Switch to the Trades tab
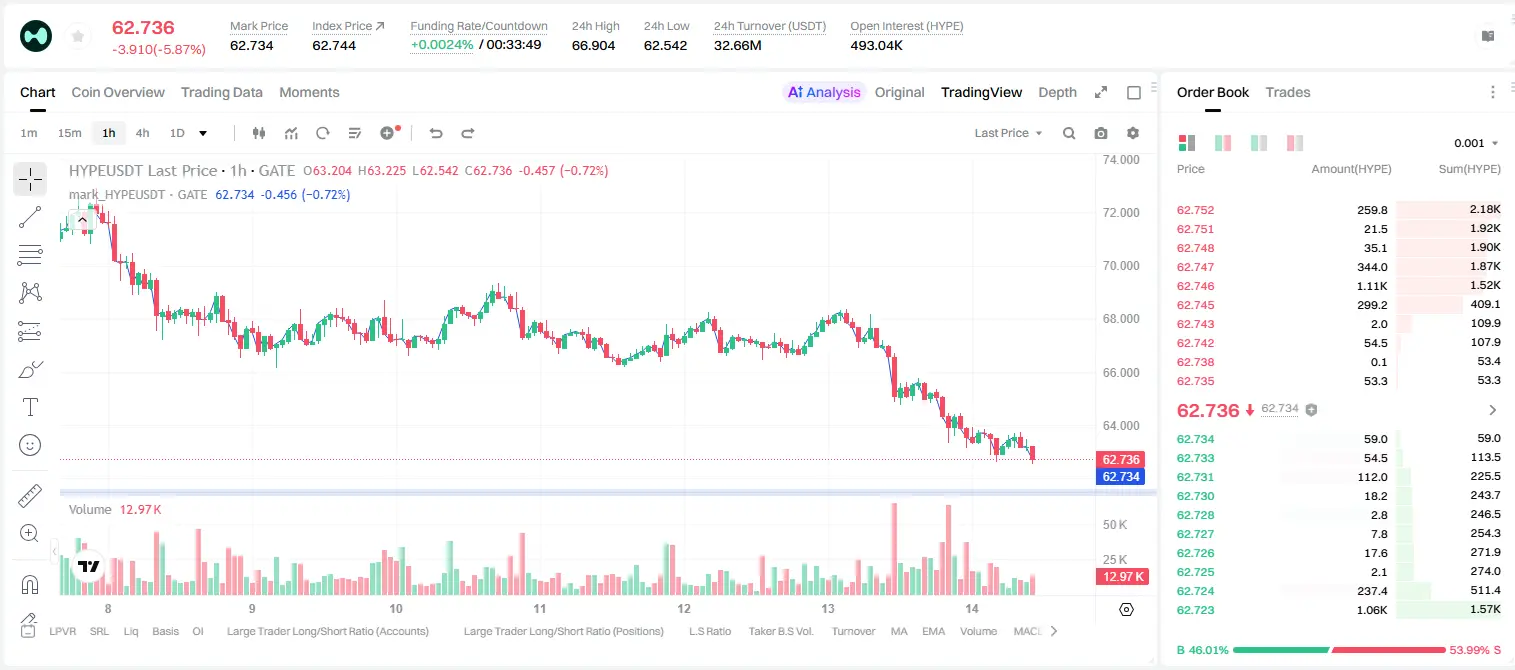Viewport: 1515px width, 670px height. (x=1287, y=92)
